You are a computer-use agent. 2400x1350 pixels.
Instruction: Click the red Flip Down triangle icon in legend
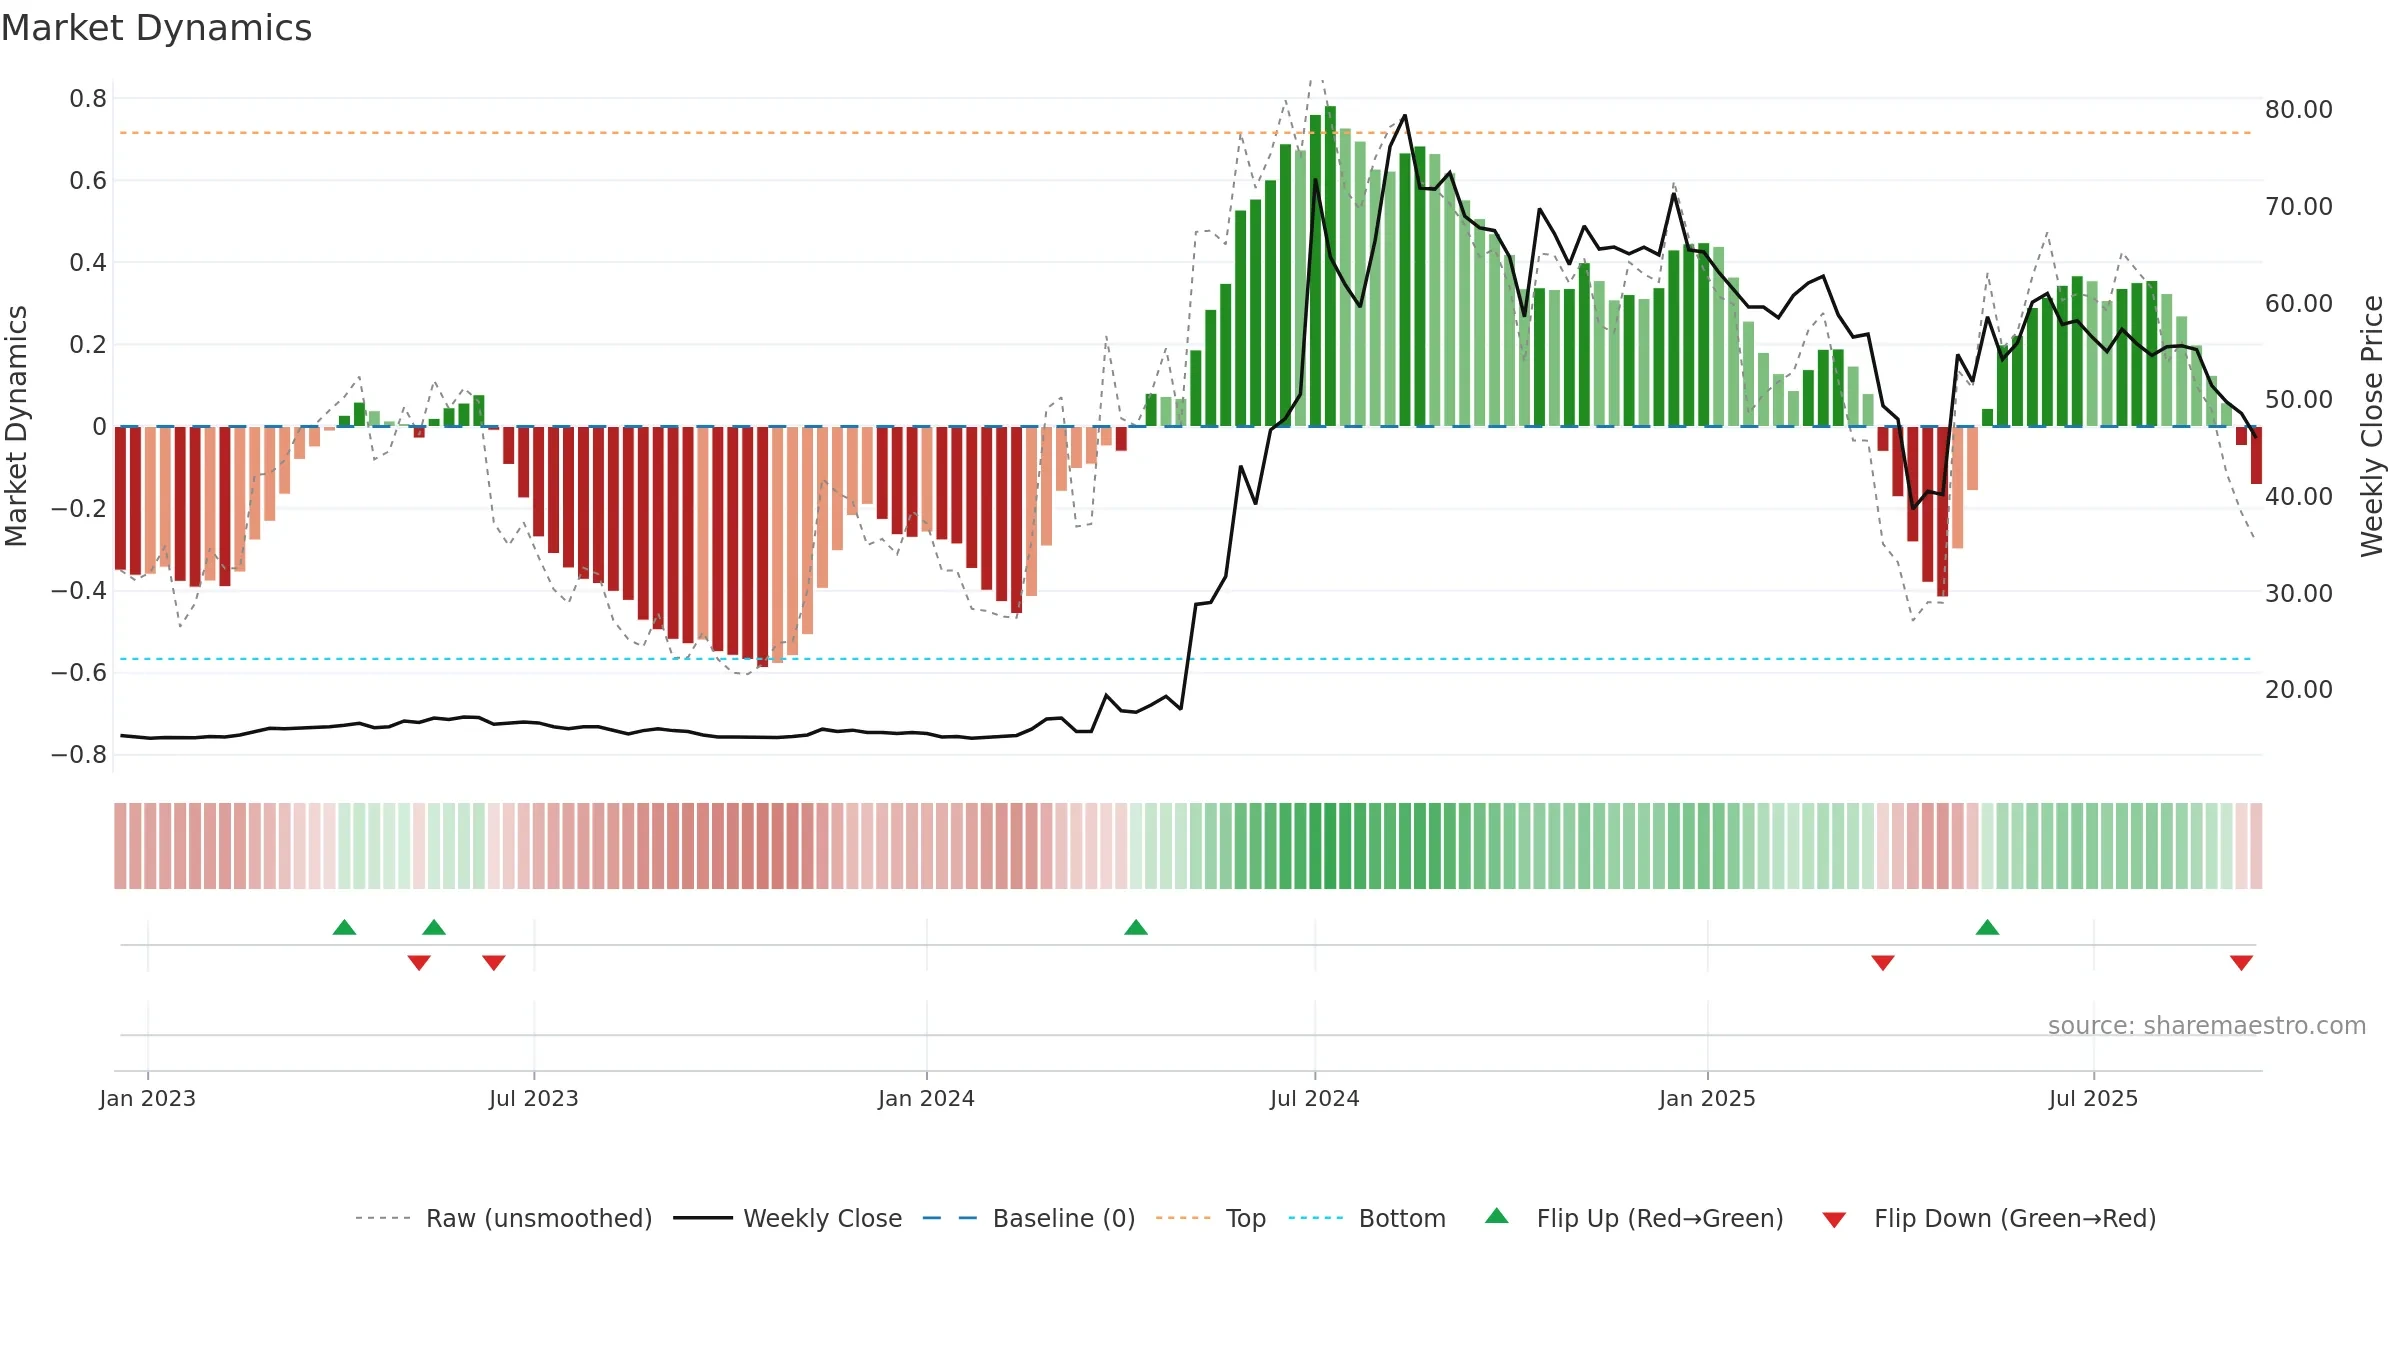coord(1834,1220)
